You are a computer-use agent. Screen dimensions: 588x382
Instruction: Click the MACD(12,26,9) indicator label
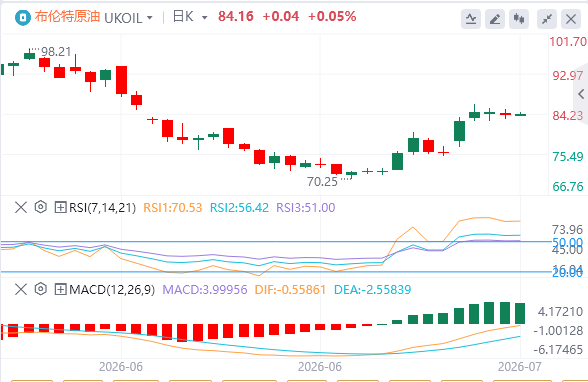tap(112, 289)
